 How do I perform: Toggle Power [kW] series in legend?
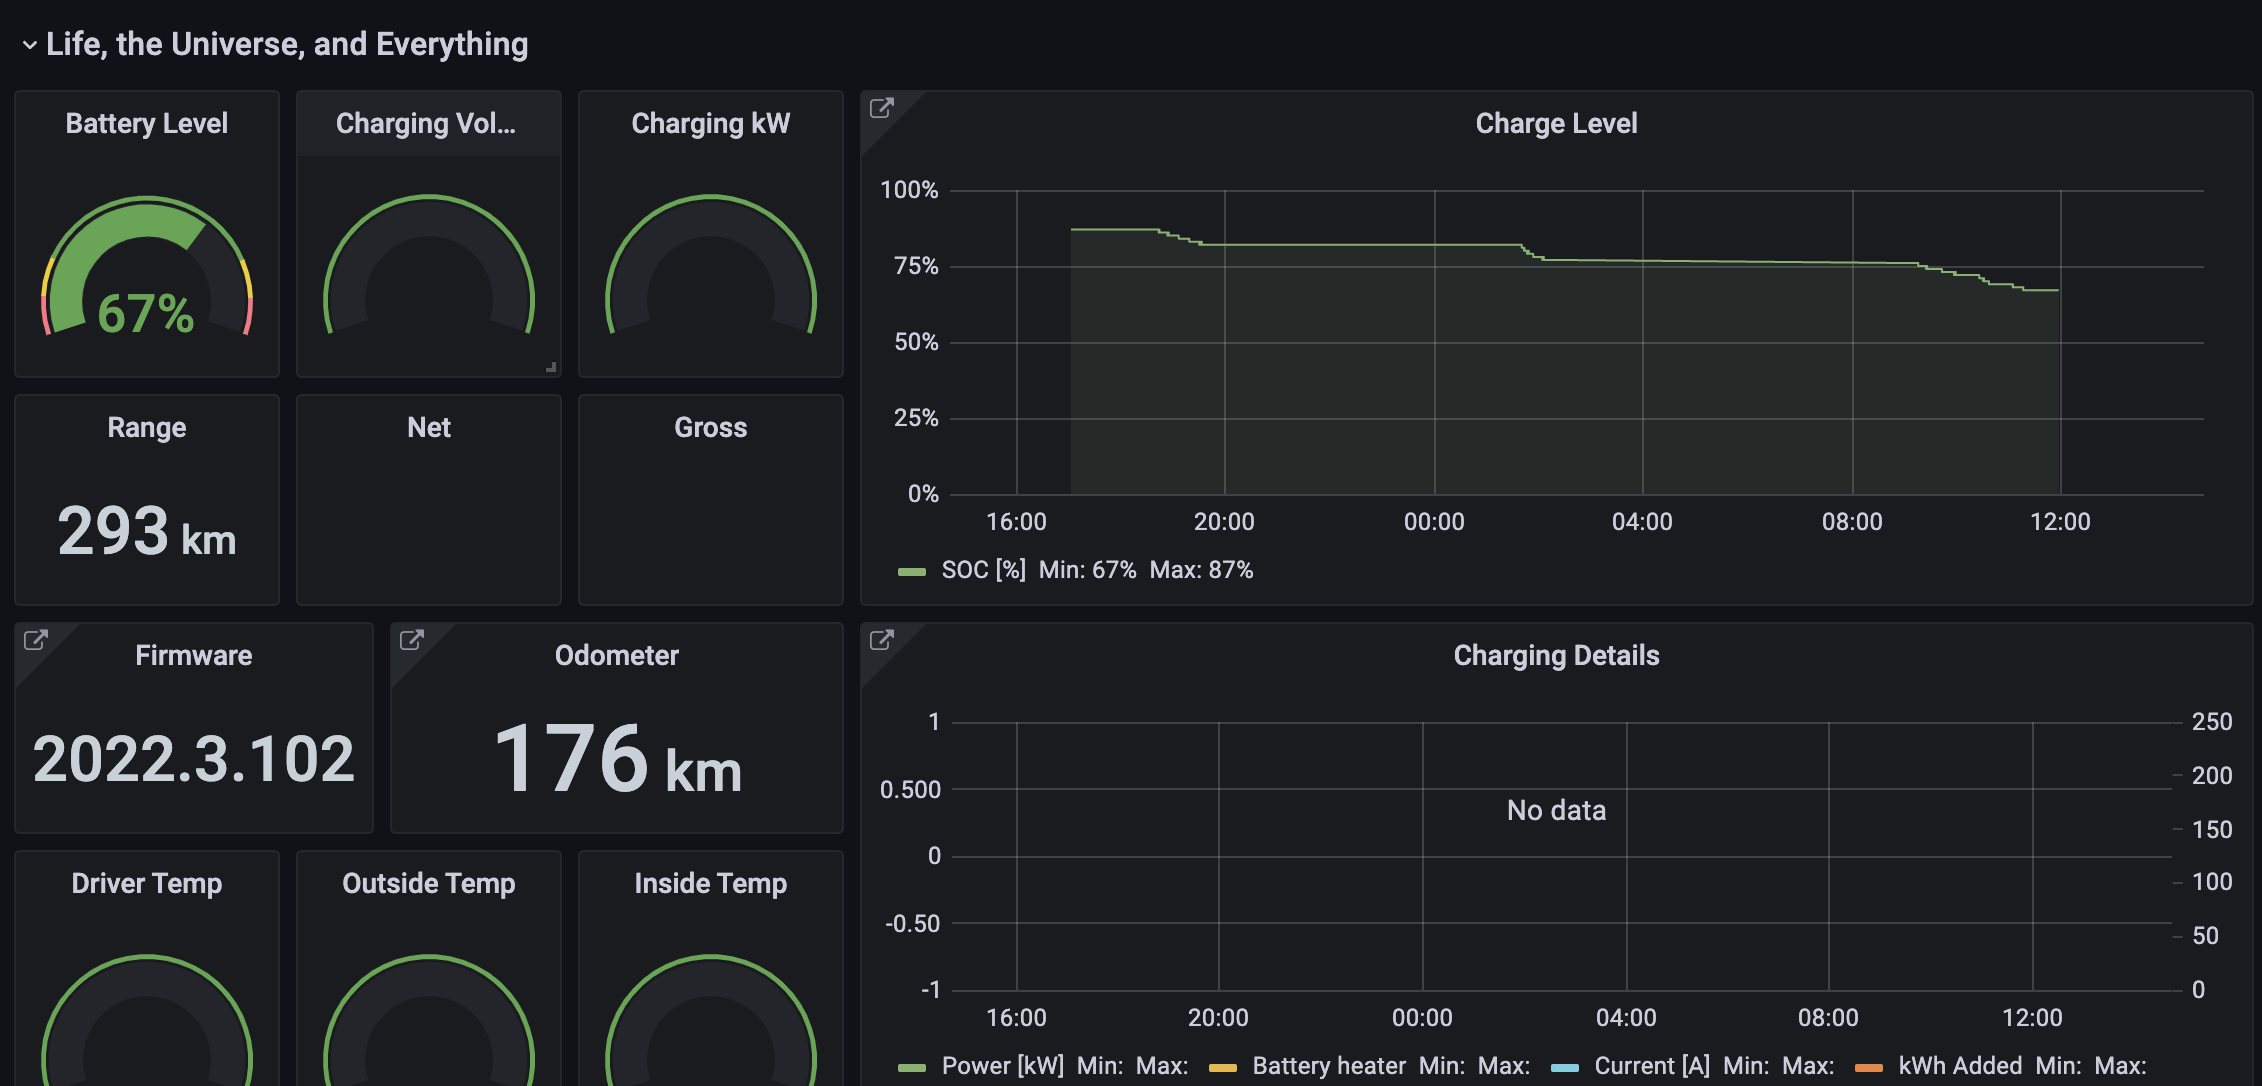click(x=1002, y=1066)
